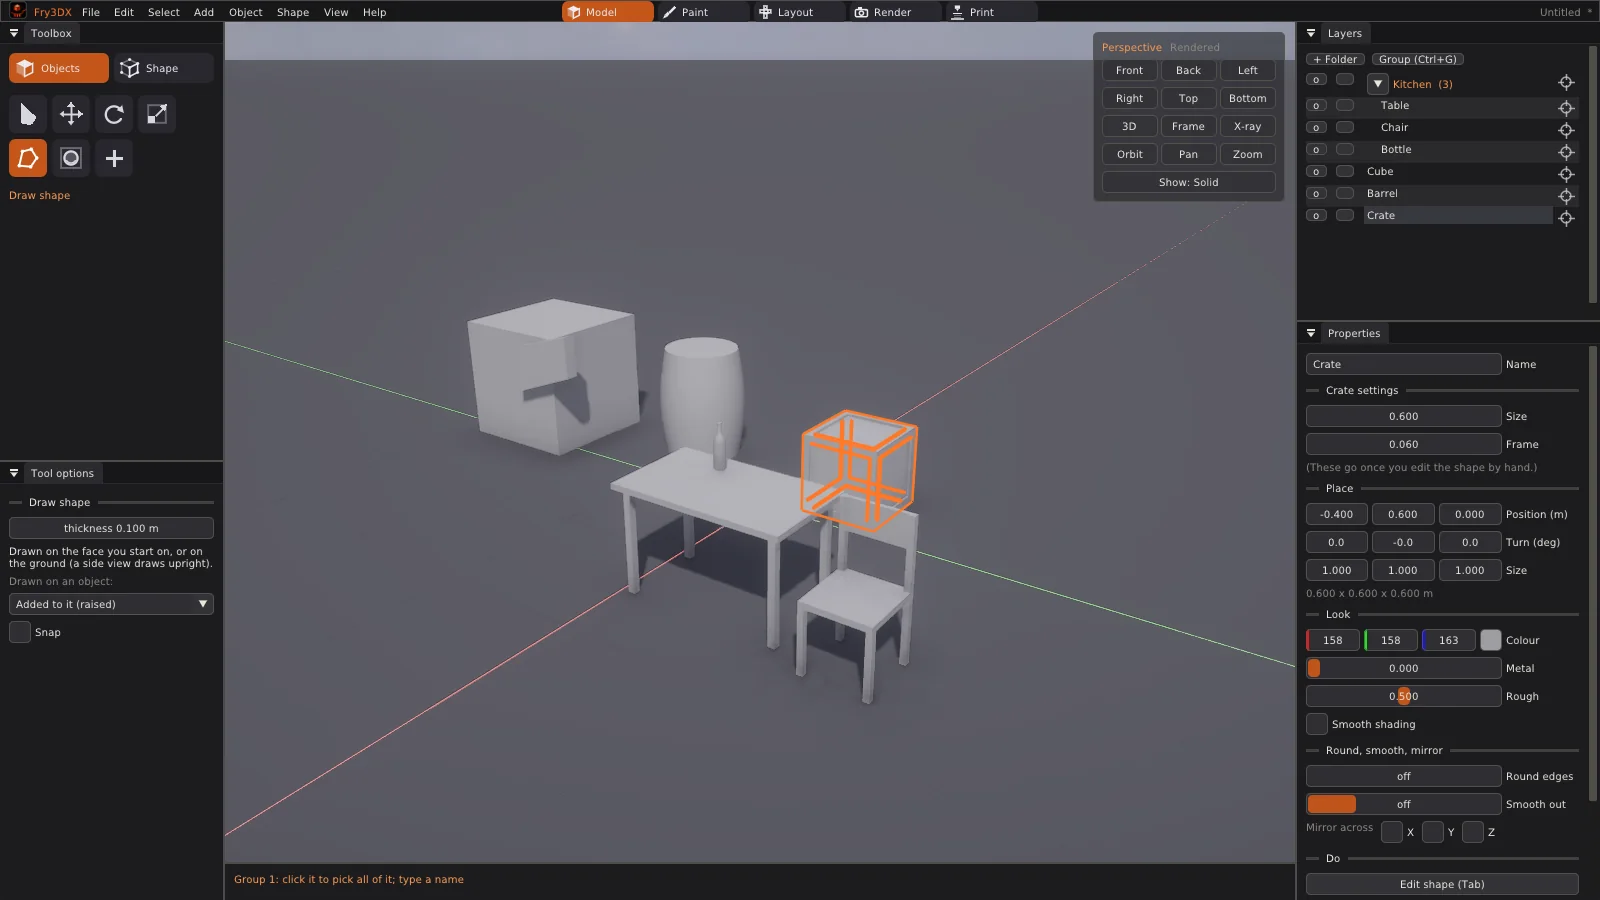Locate the Cube layer target icon

pyautogui.click(x=1566, y=173)
